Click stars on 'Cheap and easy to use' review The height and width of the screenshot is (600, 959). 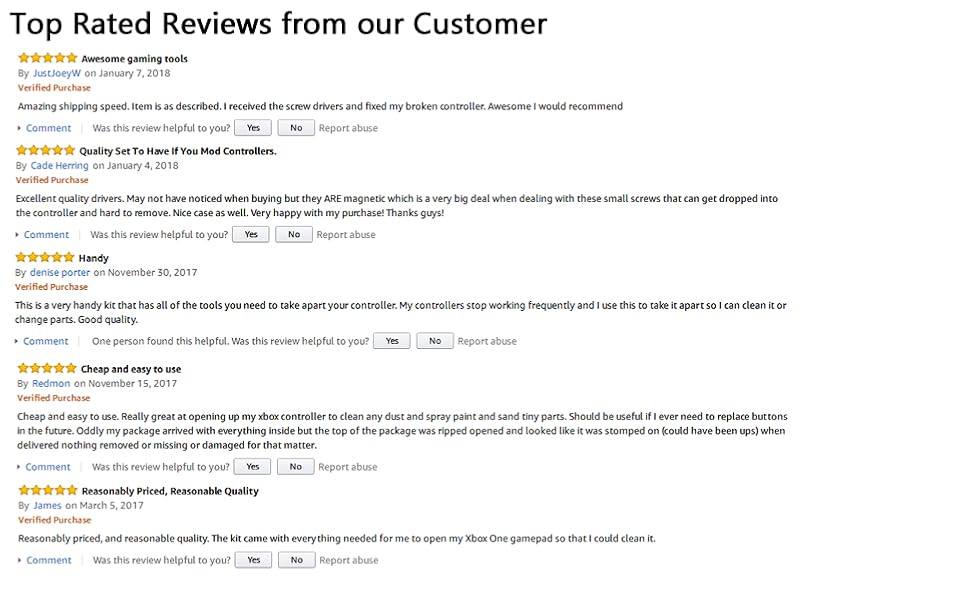tap(47, 368)
